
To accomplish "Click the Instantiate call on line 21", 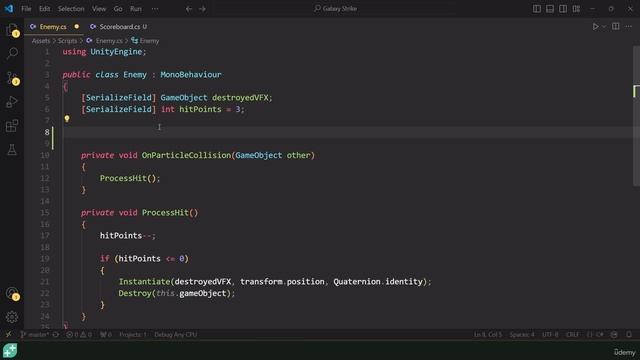I will [144, 282].
